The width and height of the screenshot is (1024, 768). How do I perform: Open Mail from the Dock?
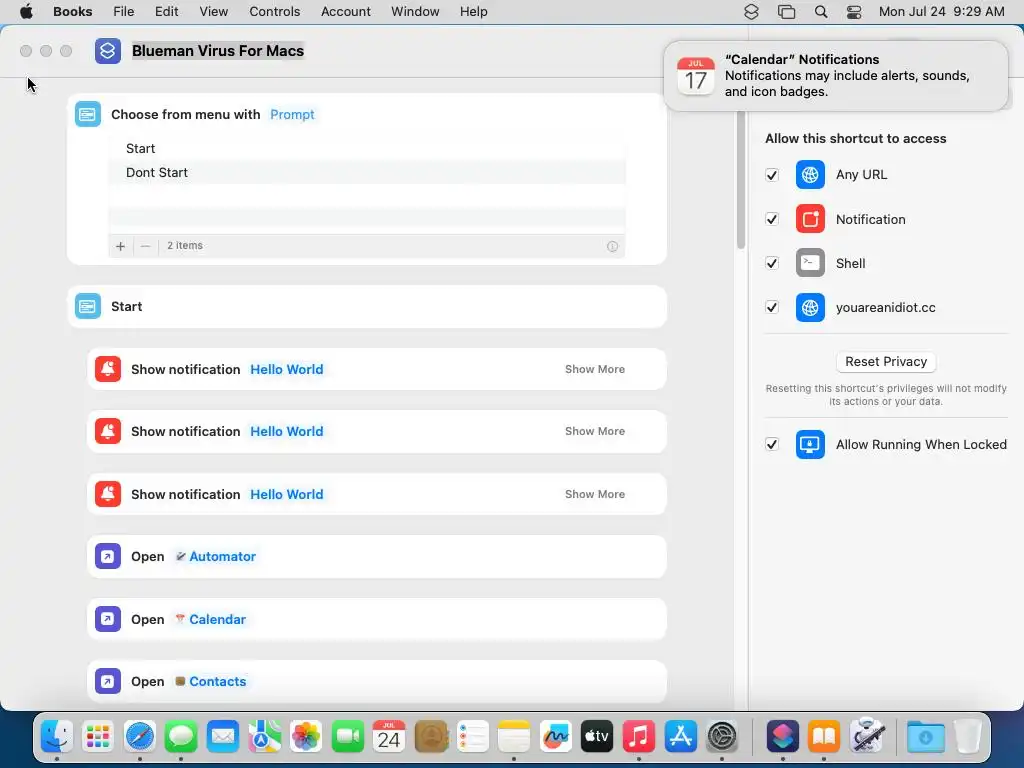coord(223,737)
